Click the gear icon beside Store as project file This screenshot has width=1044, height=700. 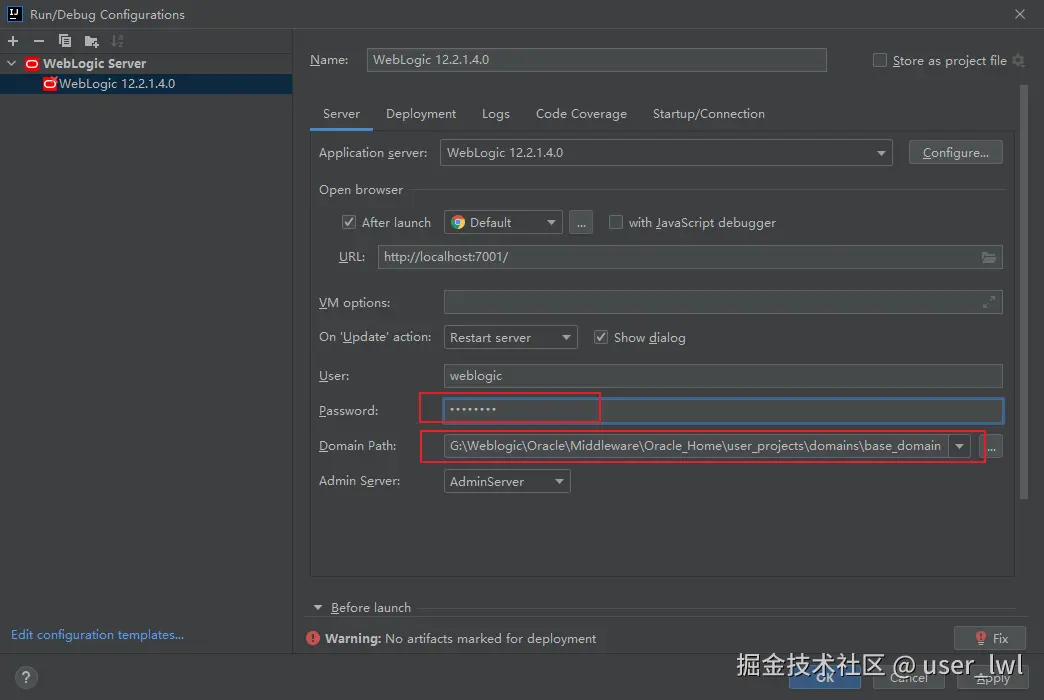pyautogui.click(x=1018, y=61)
